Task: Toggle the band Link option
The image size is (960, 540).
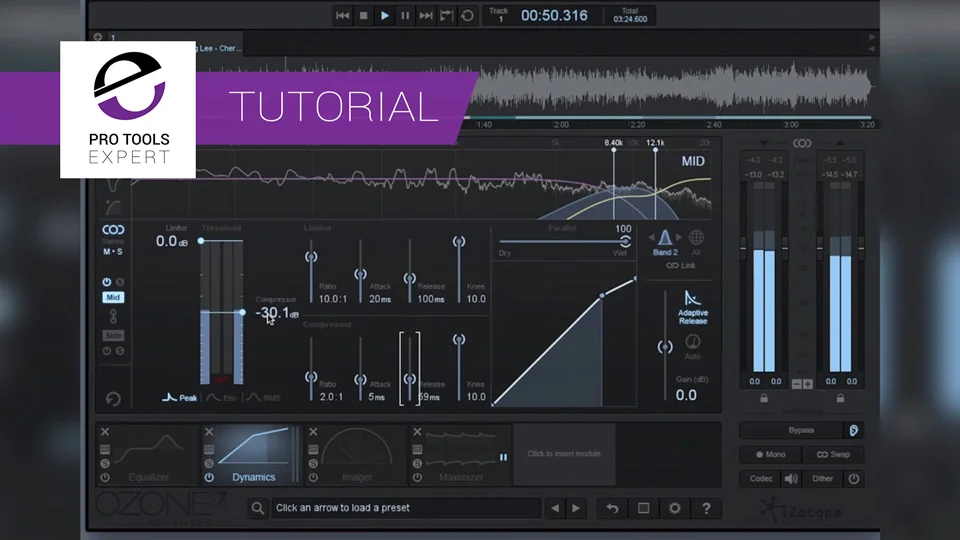Action: point(681,266)
